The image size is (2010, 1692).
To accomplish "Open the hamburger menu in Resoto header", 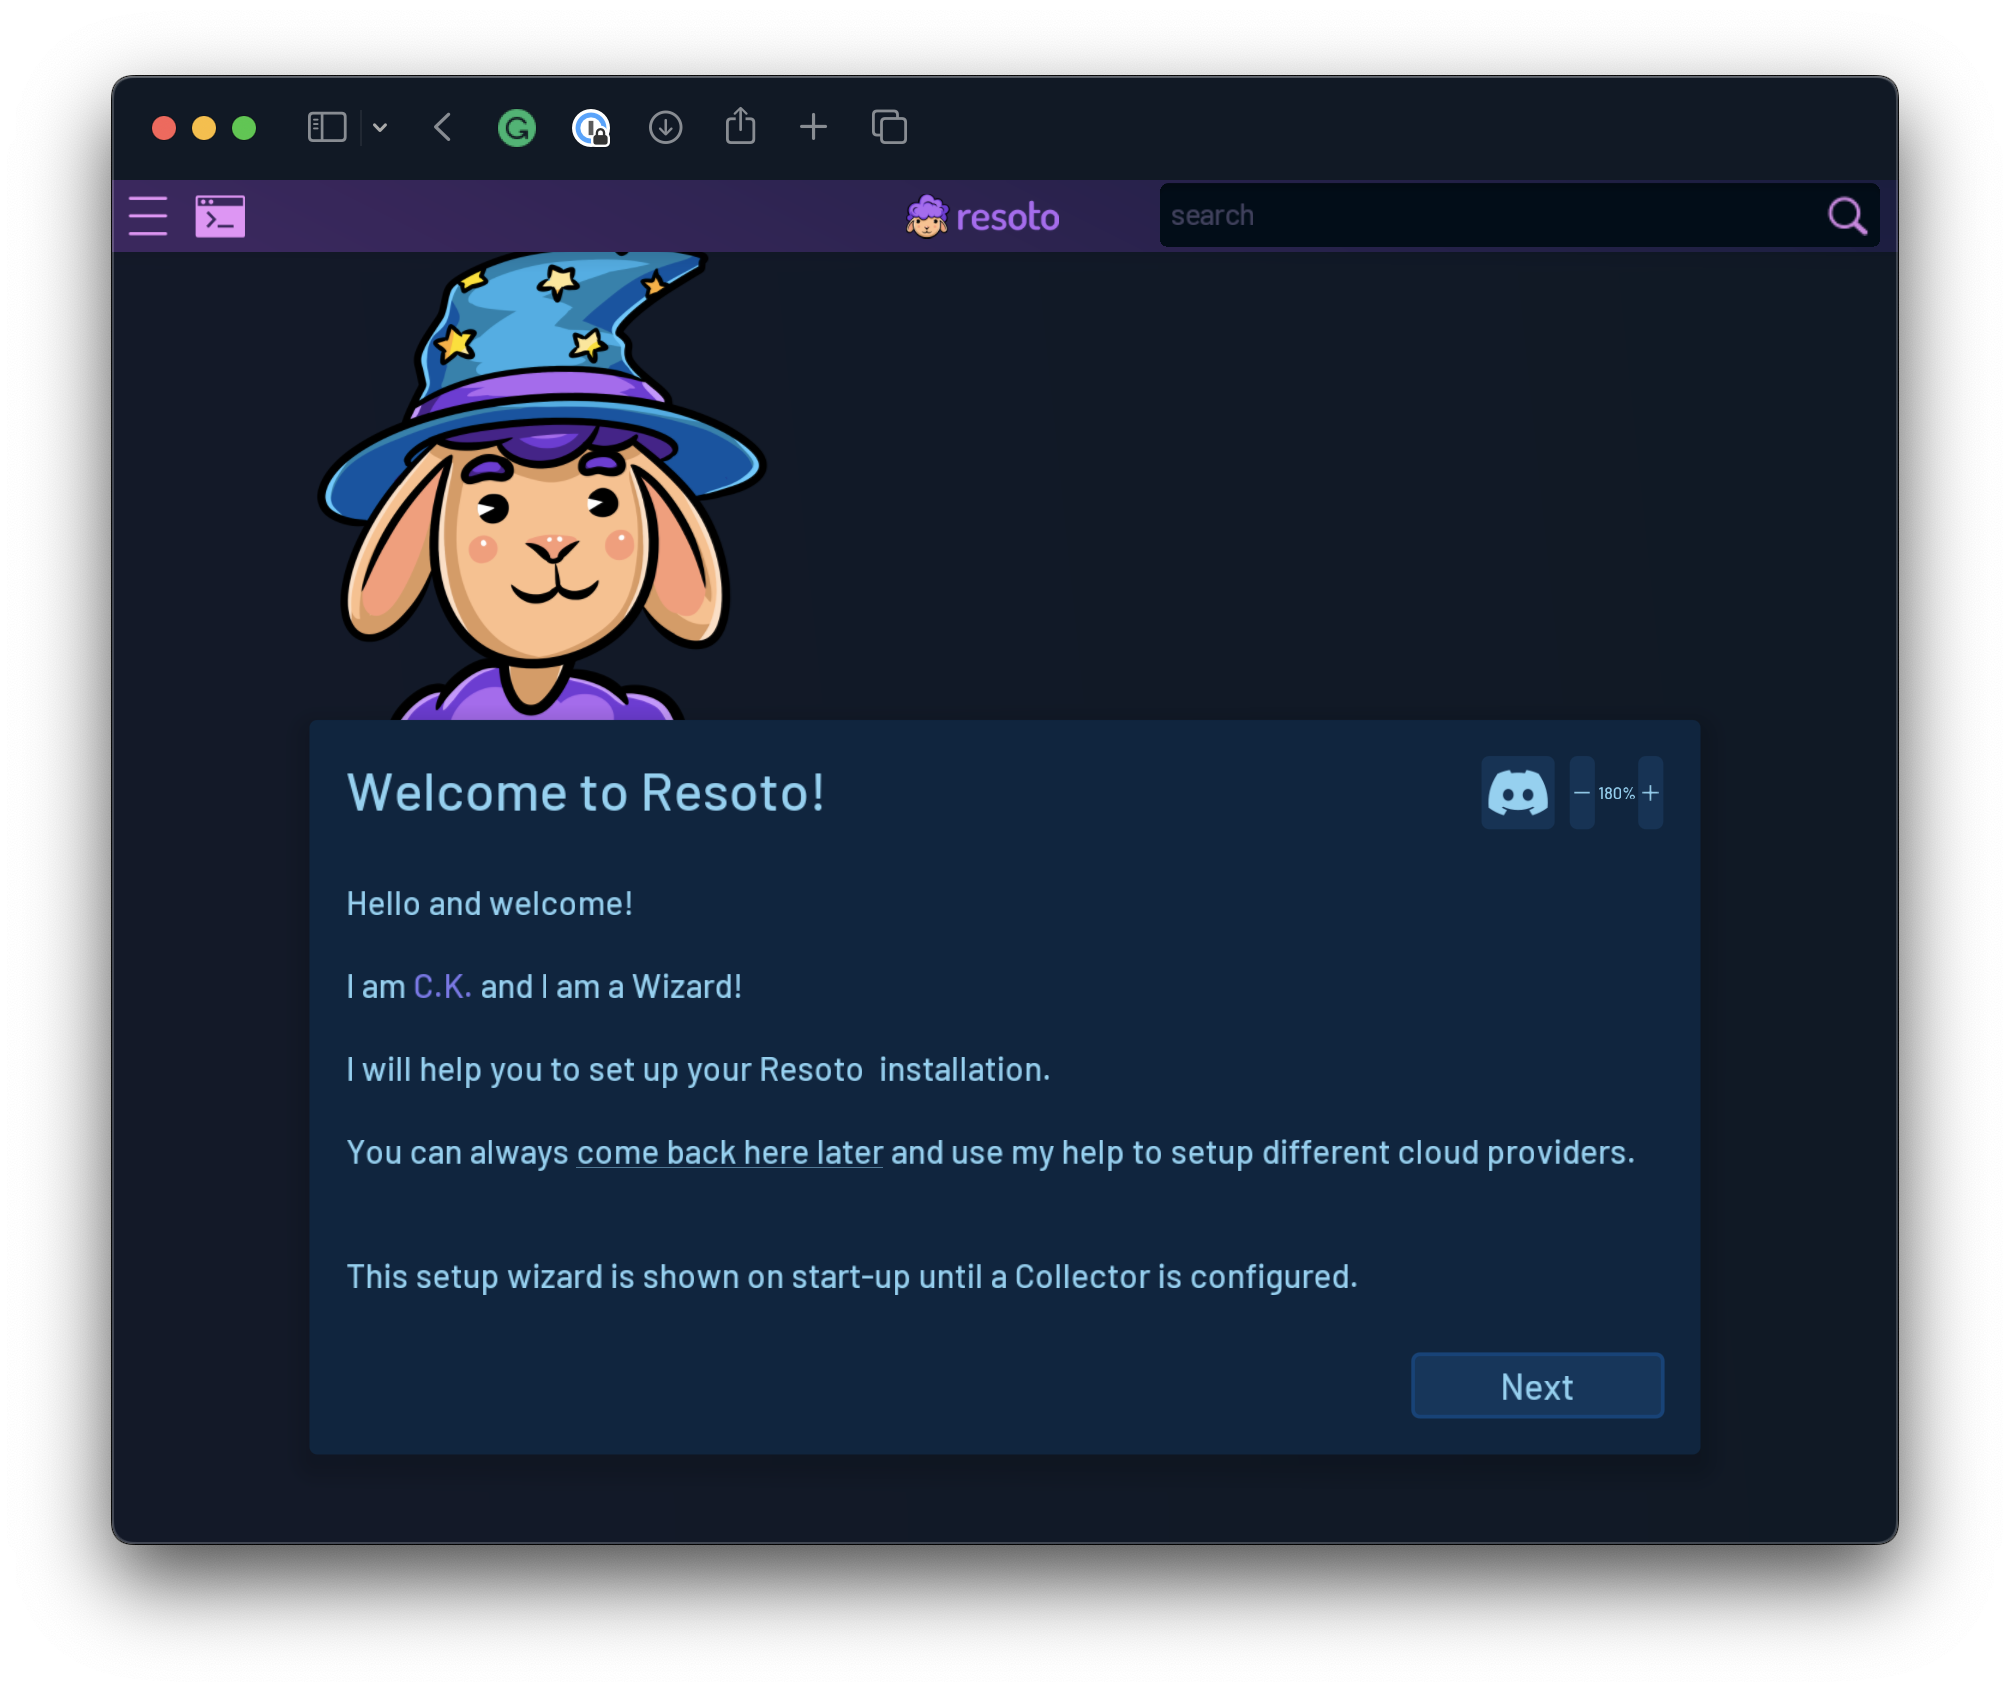I will point(148,216).
